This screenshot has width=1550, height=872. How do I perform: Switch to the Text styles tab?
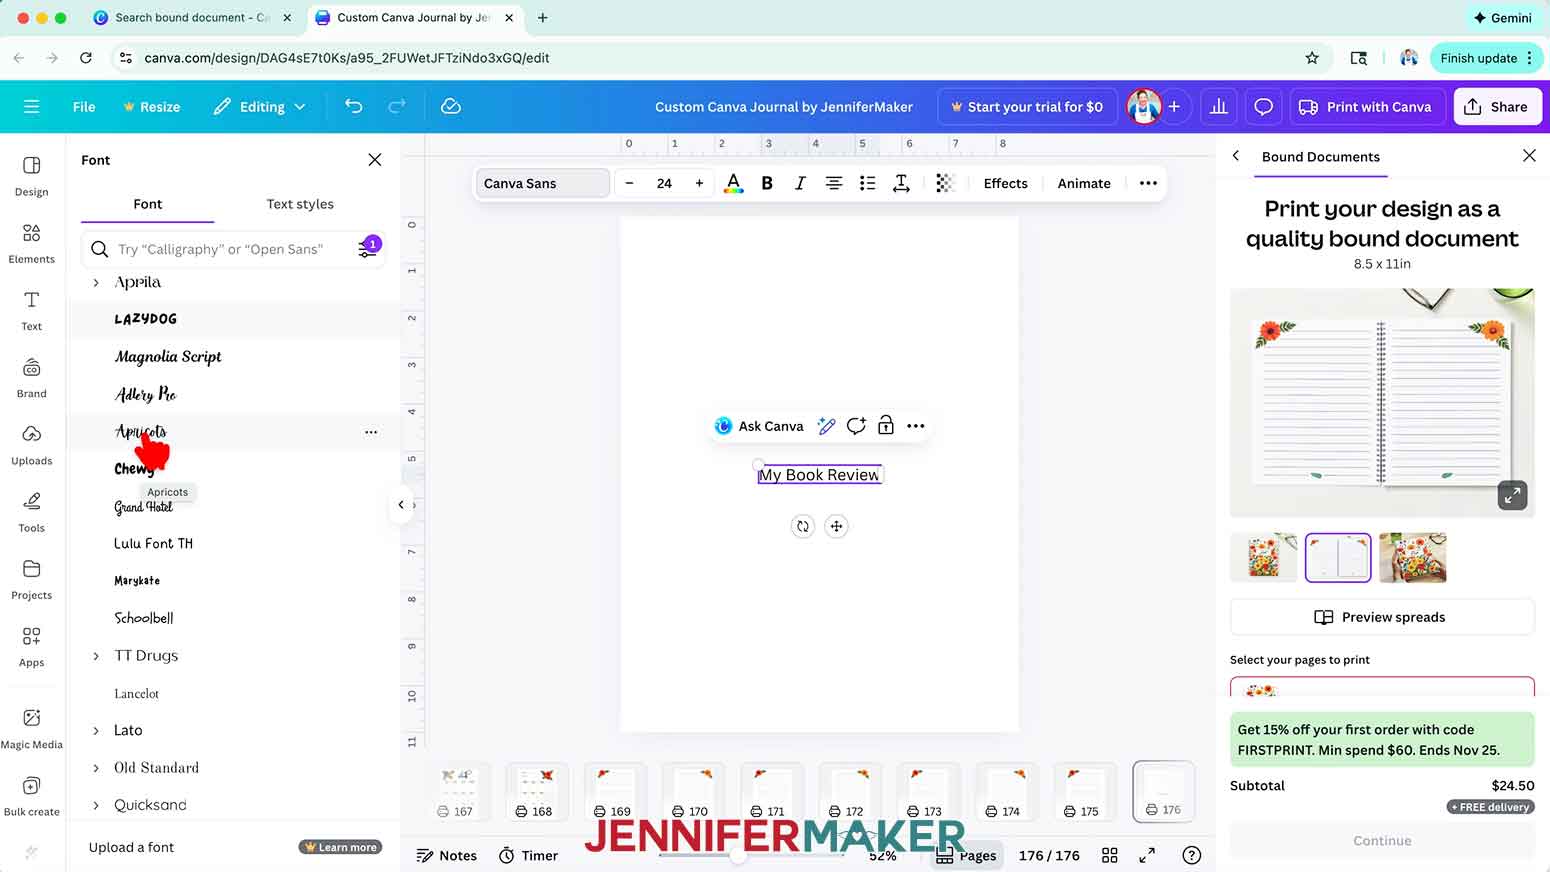tap(300, 204)
